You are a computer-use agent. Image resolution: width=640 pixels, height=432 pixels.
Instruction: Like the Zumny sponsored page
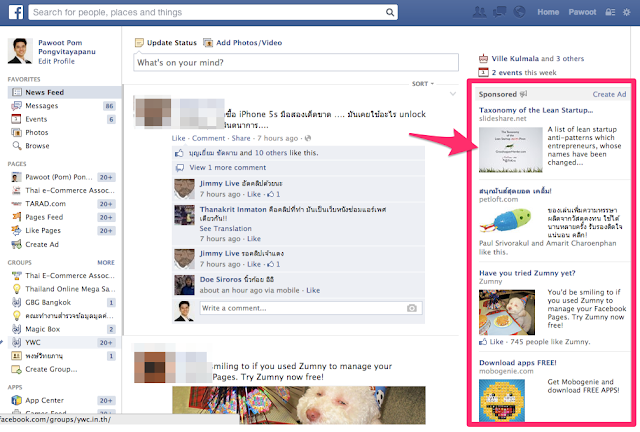click(x=496, y=342)
